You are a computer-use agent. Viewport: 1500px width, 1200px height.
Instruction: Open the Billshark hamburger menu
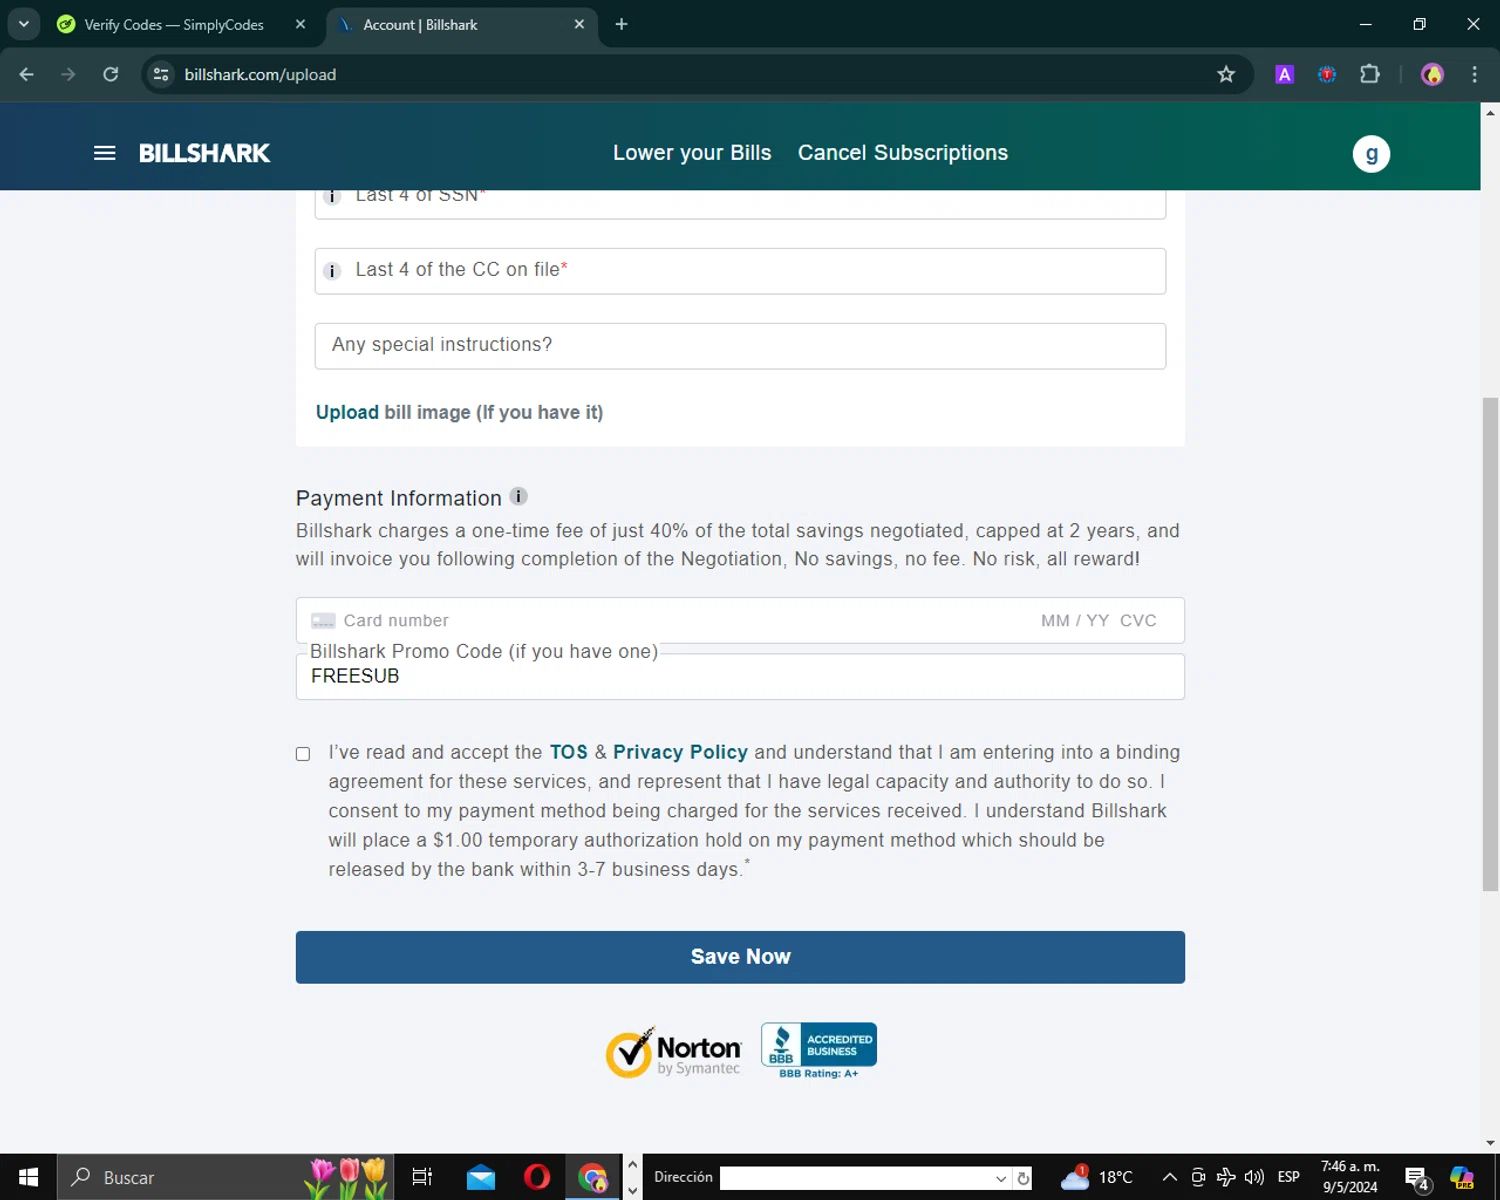[x=104, y=153]
